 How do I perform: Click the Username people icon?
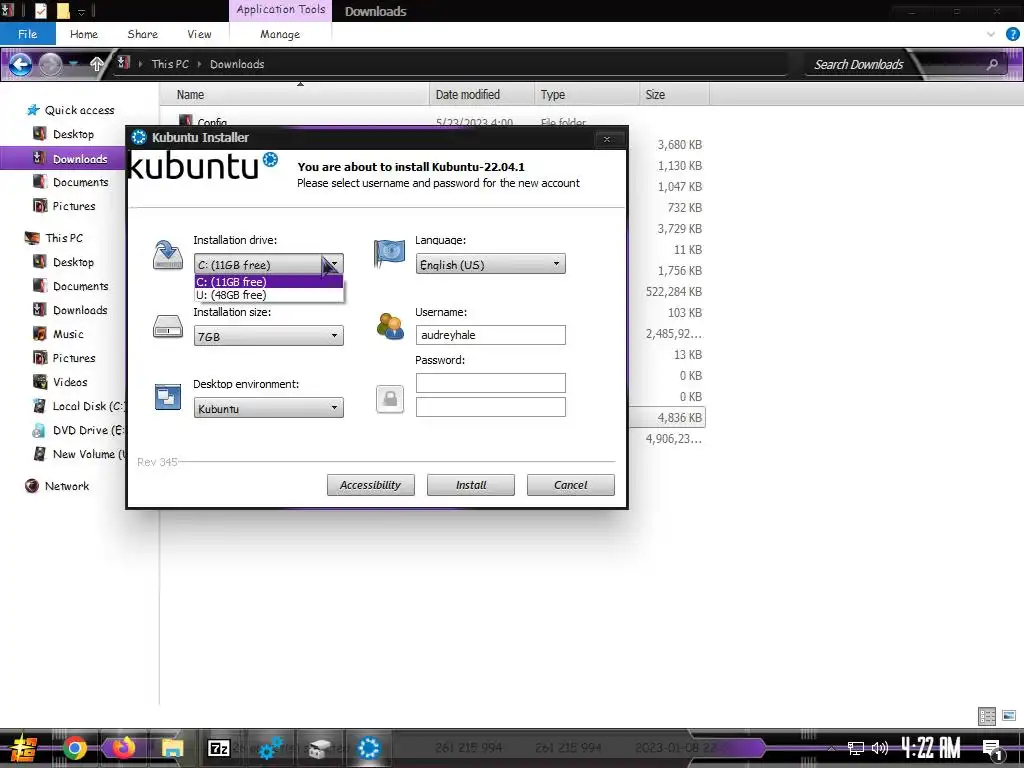(391, 326)
